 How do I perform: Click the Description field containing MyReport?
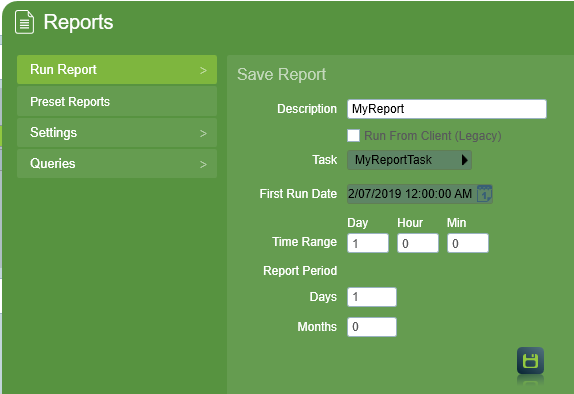pyautogui.click(x=447, y=109)
